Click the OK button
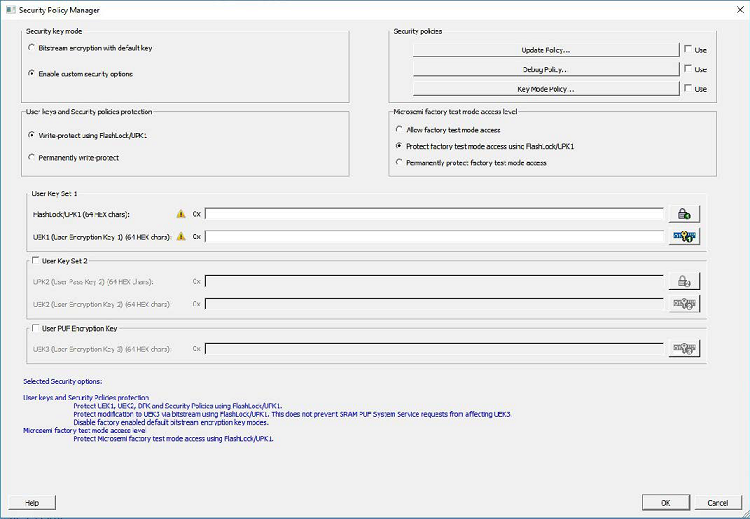 665,502
